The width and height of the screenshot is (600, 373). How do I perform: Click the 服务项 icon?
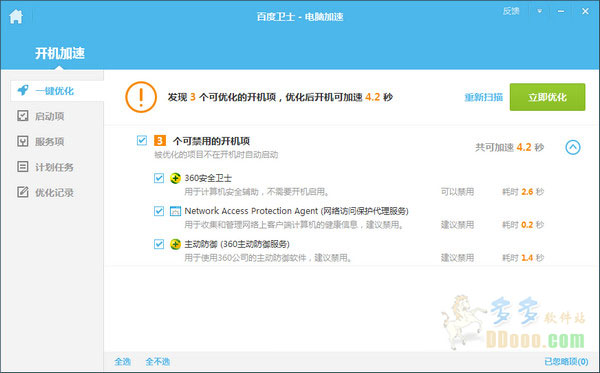23,141
